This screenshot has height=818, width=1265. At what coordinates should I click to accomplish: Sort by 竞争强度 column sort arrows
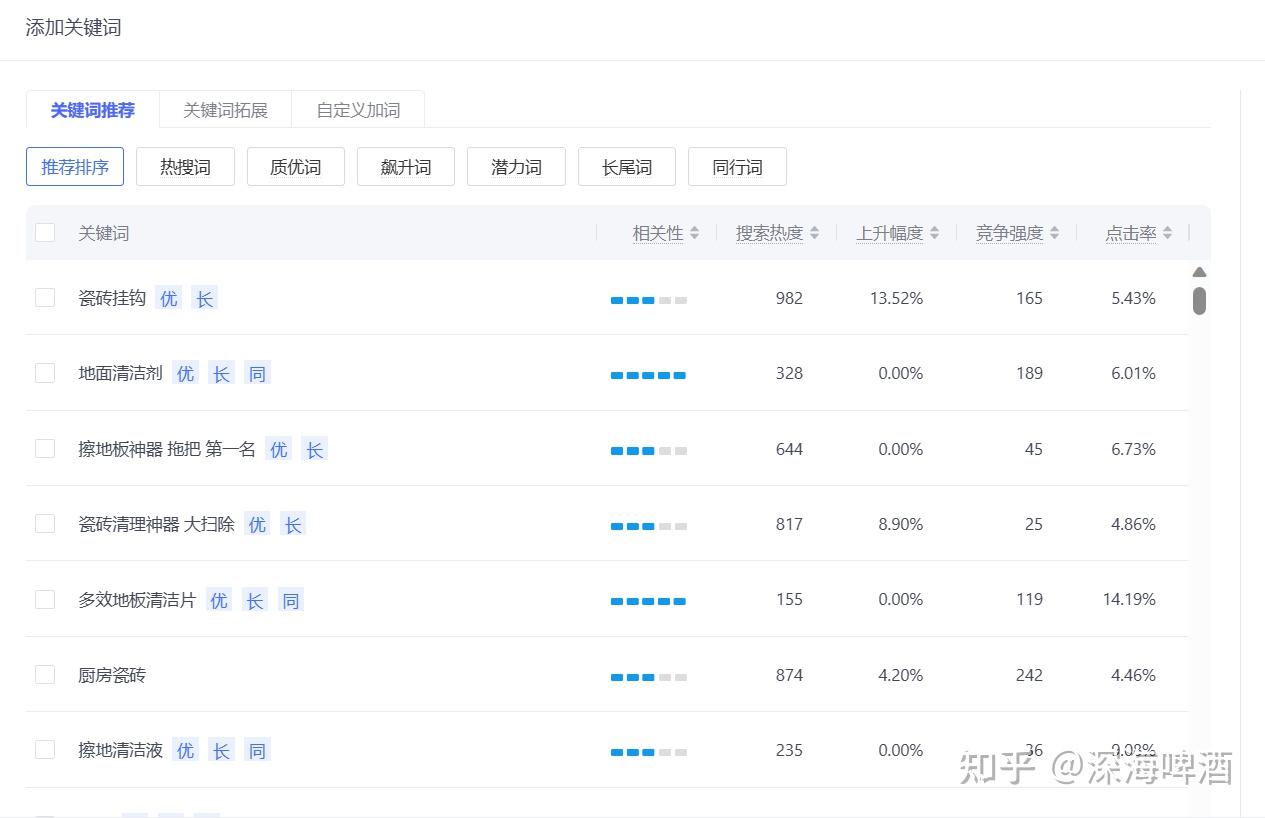click(1054, 233)
